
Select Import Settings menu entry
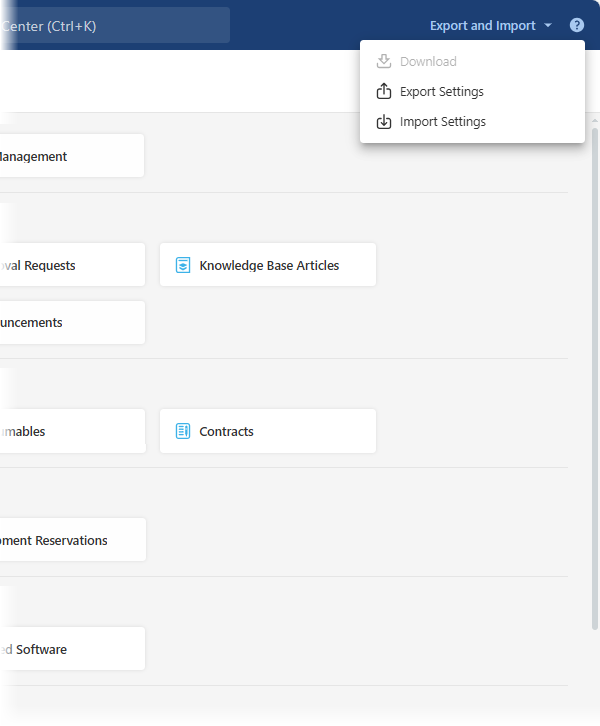[443, 122]
